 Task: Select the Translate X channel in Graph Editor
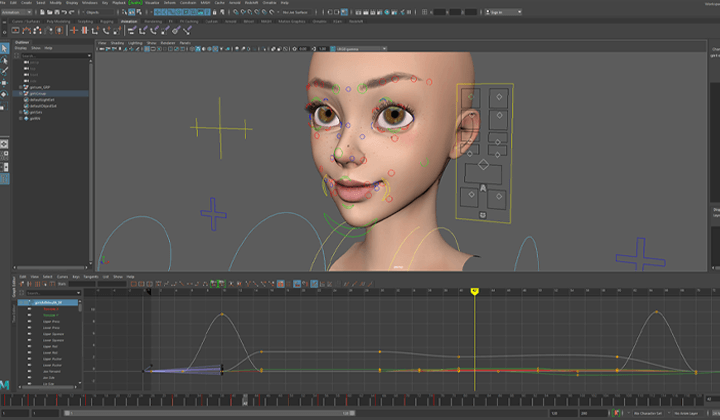coord(51,309)
